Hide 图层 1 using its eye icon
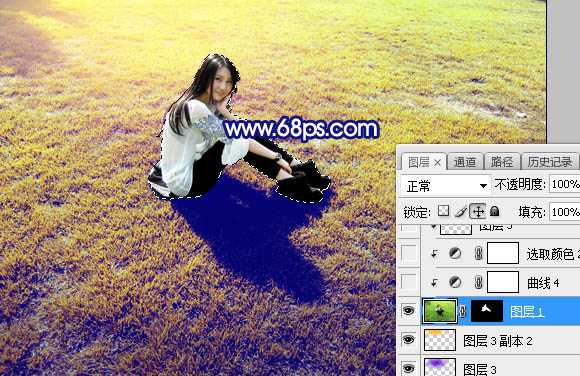The width and height of the screenshot is (580, 376). [408, 310]
